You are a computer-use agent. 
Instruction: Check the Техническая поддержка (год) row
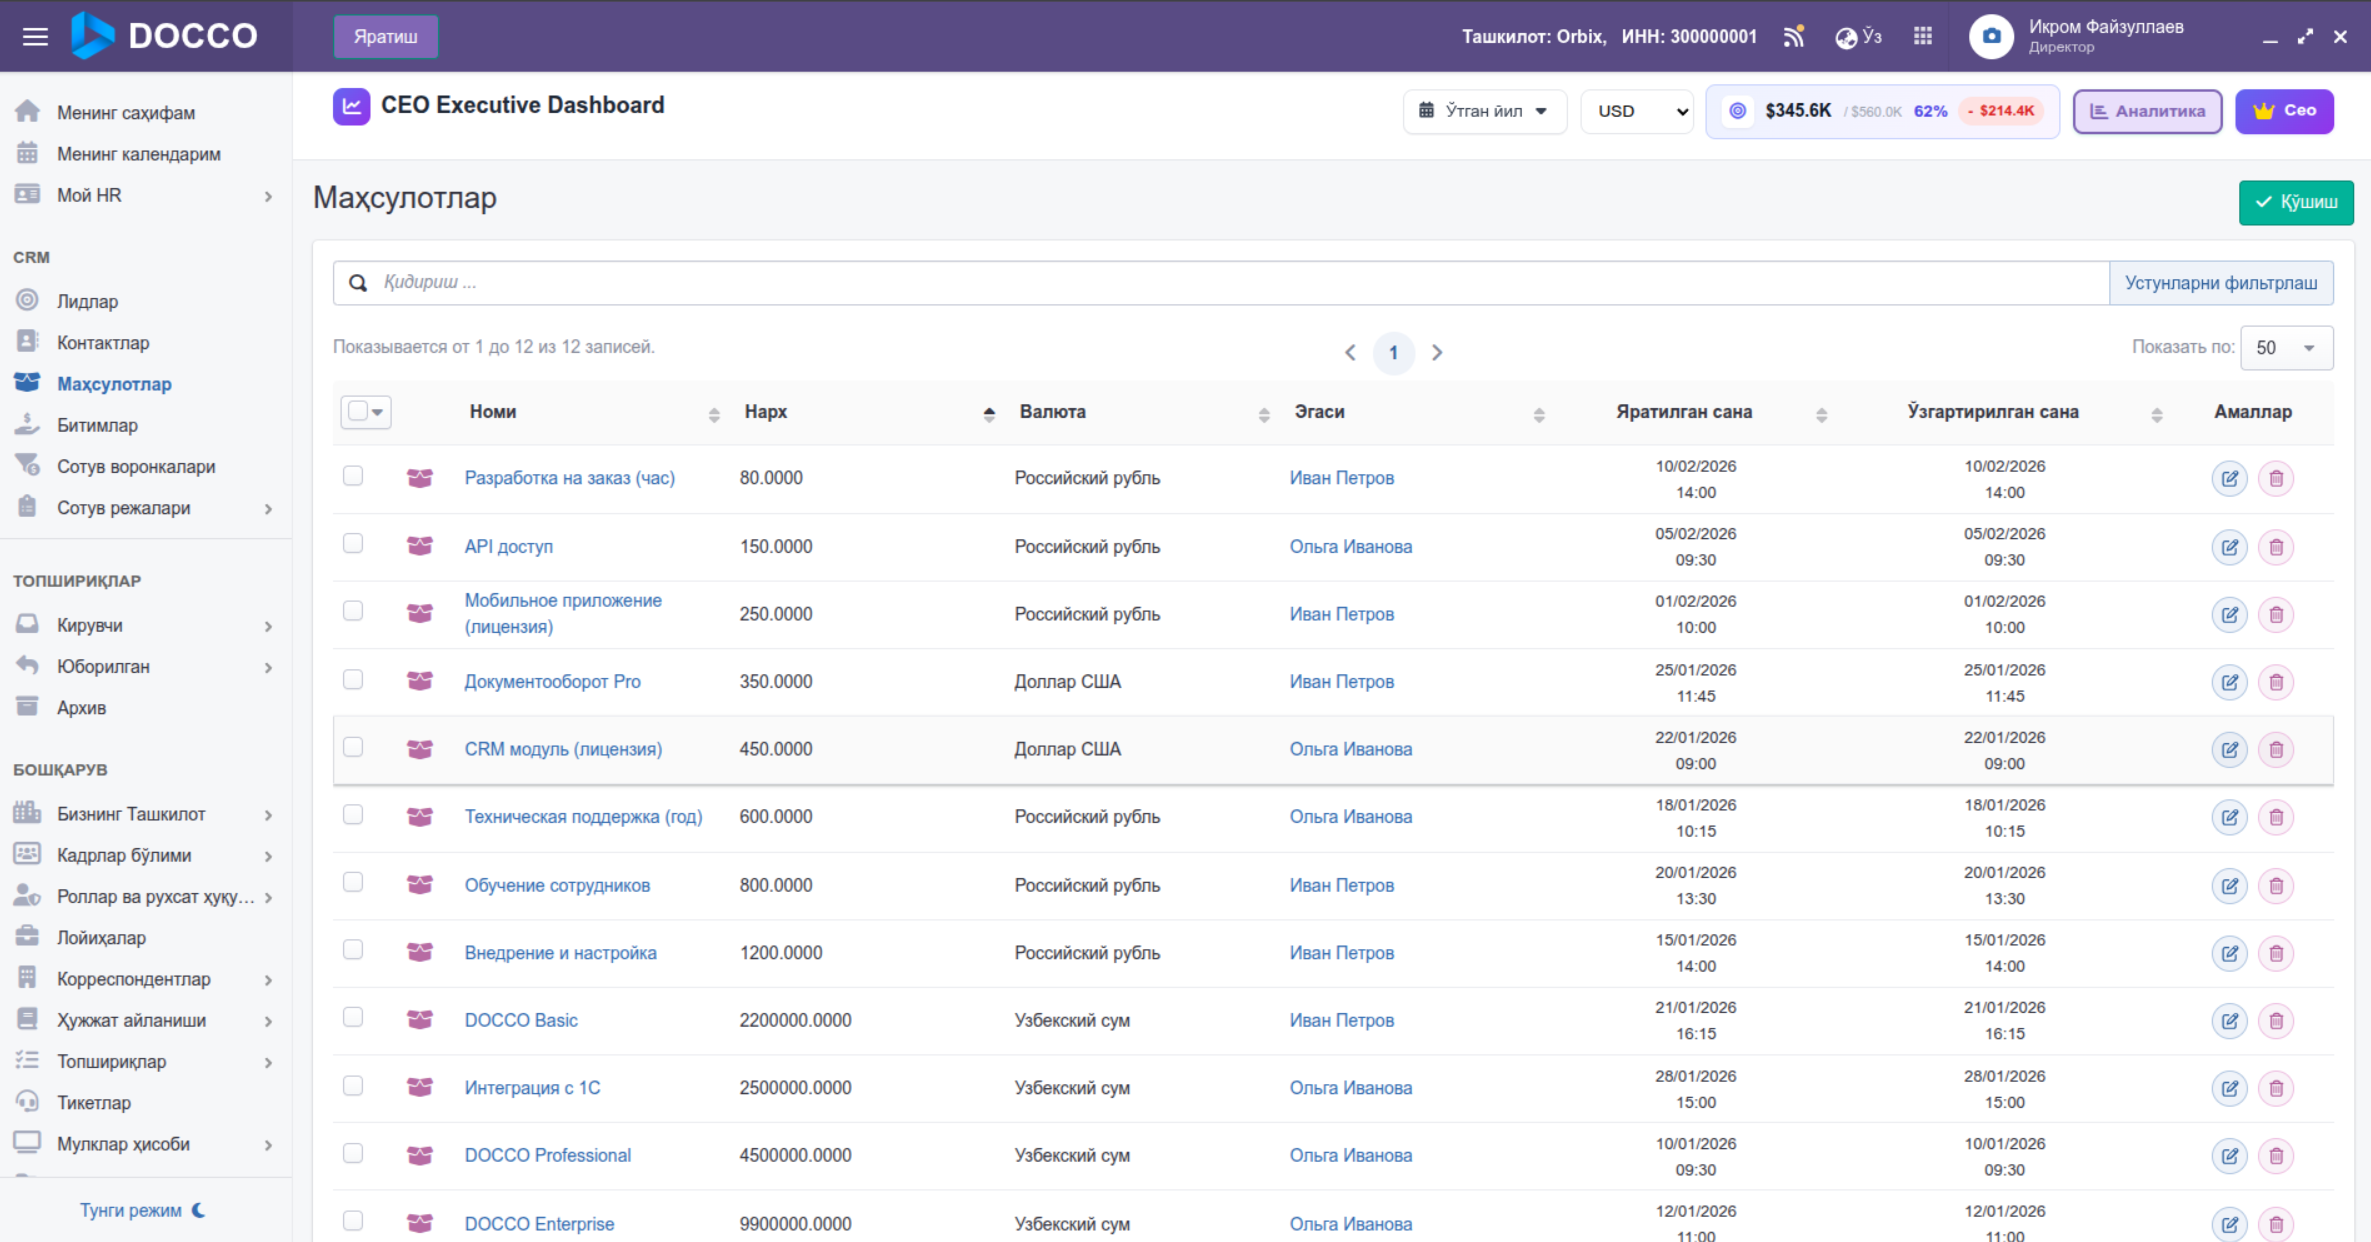point(353,814)
